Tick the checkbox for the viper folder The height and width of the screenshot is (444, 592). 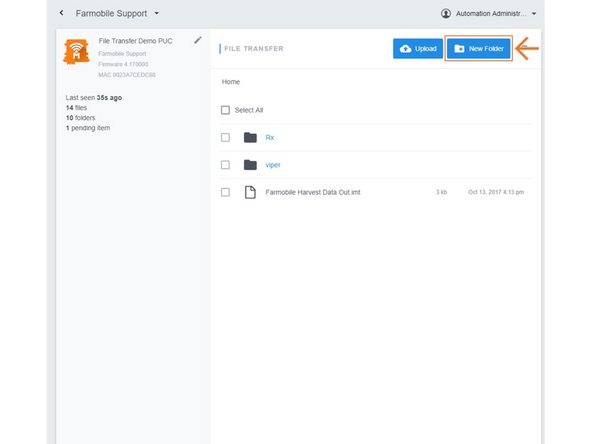click(x=225, y=165)
